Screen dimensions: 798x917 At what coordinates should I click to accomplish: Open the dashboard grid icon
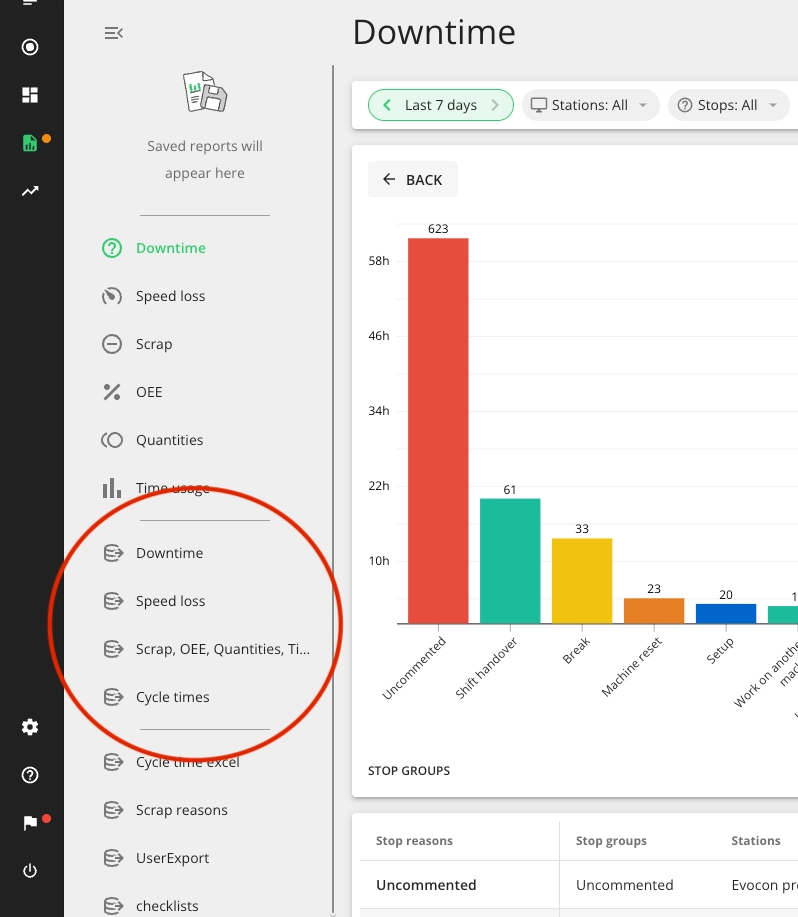(x=30, y=95)
